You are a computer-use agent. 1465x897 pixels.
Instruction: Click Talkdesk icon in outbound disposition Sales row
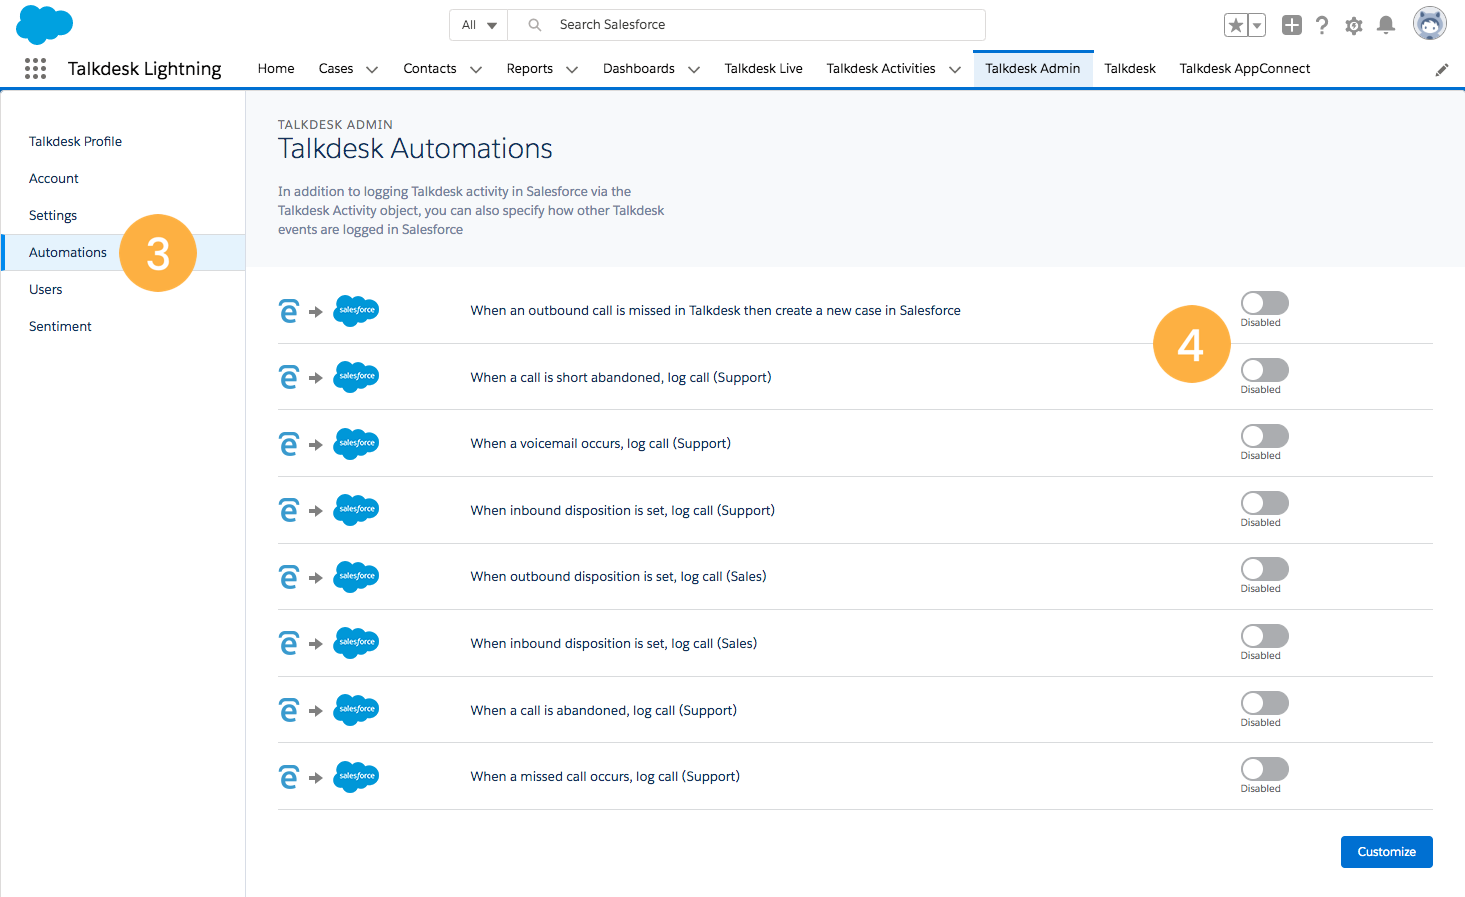pos(289,577)
